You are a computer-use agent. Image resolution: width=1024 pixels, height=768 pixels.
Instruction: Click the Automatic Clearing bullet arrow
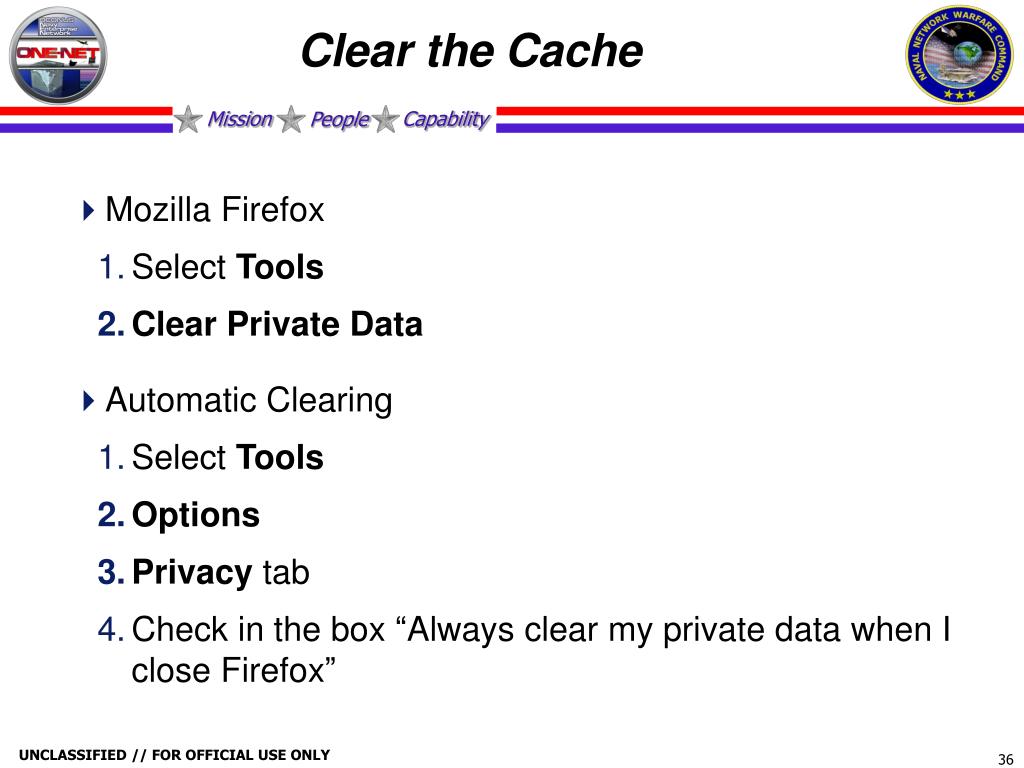coord(89,400)
